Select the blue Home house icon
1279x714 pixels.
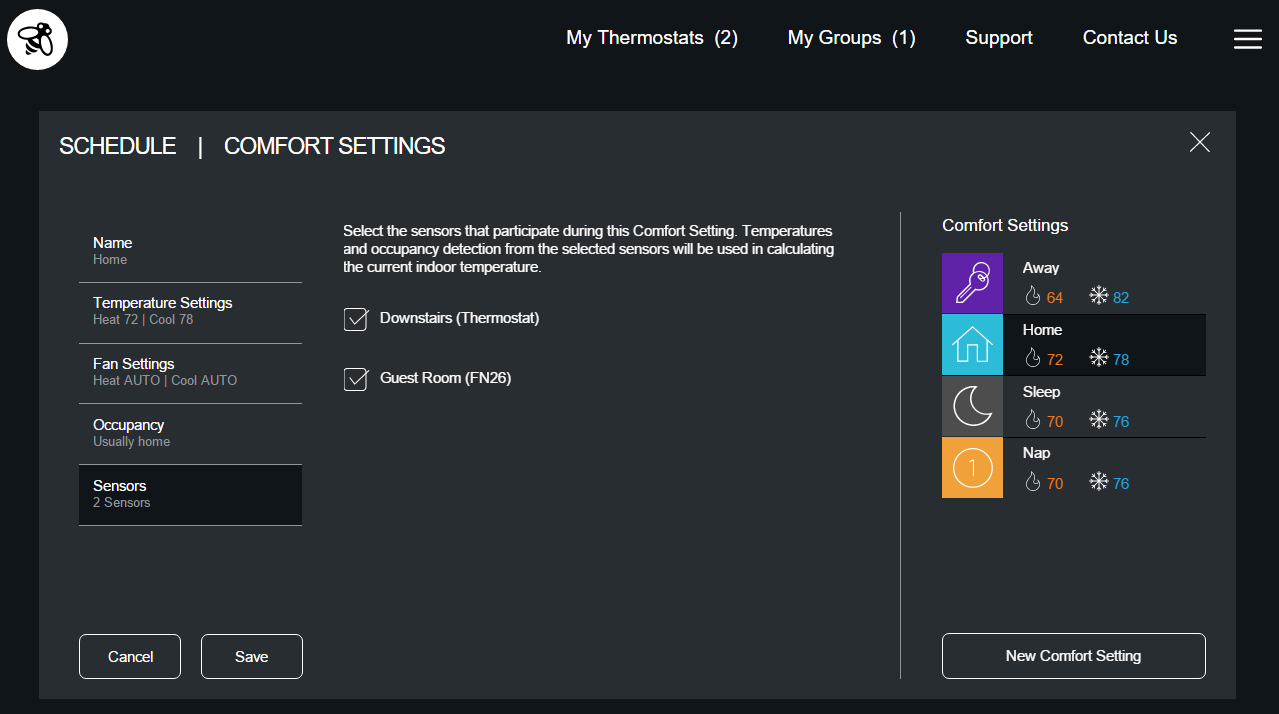pos(972,345)
